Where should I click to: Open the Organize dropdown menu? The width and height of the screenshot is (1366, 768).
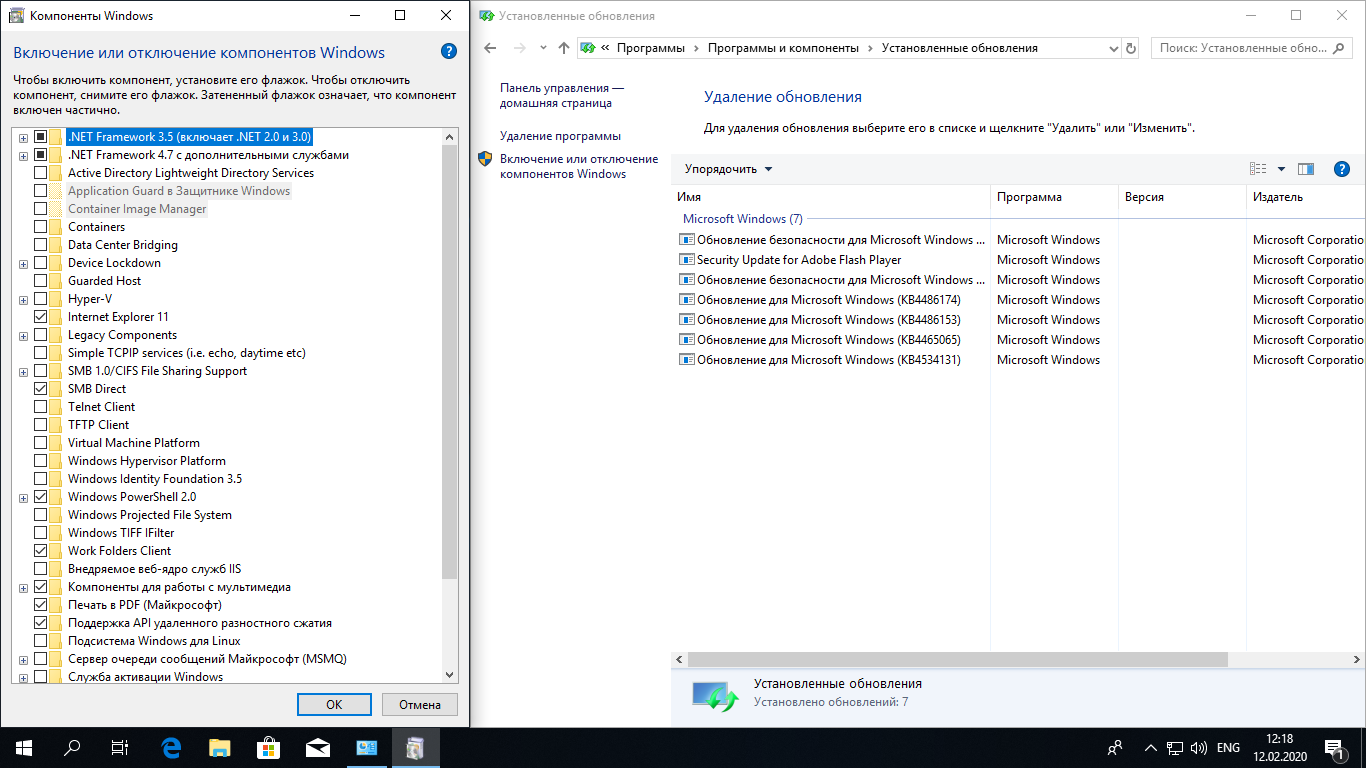click(x=728, y=169)
